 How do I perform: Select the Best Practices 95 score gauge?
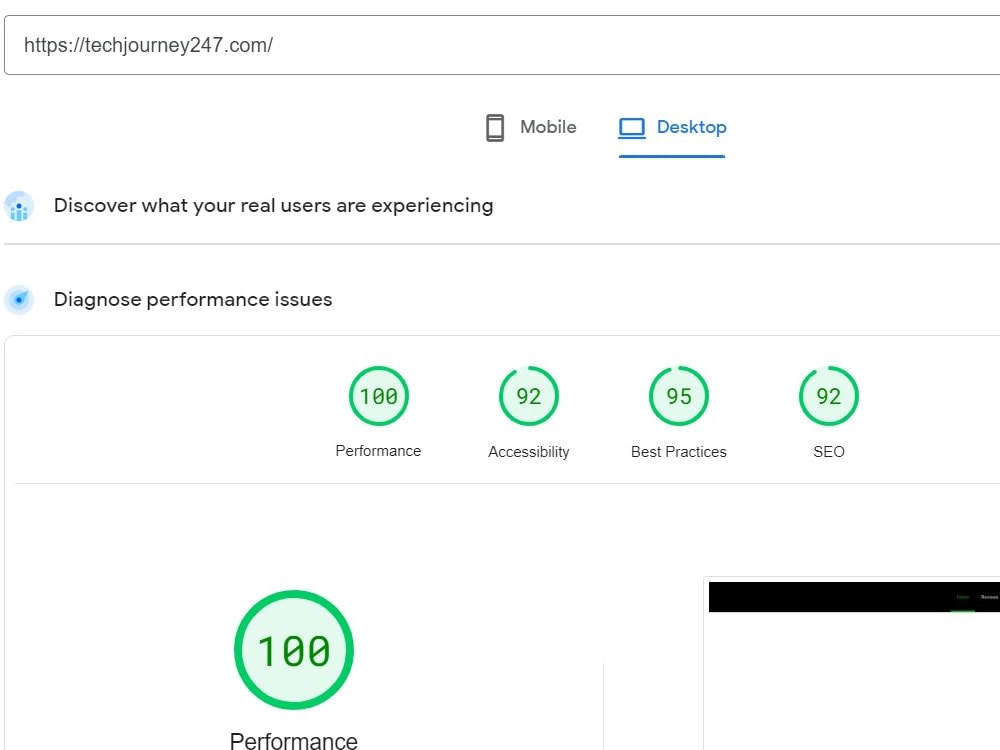[678, 395]
